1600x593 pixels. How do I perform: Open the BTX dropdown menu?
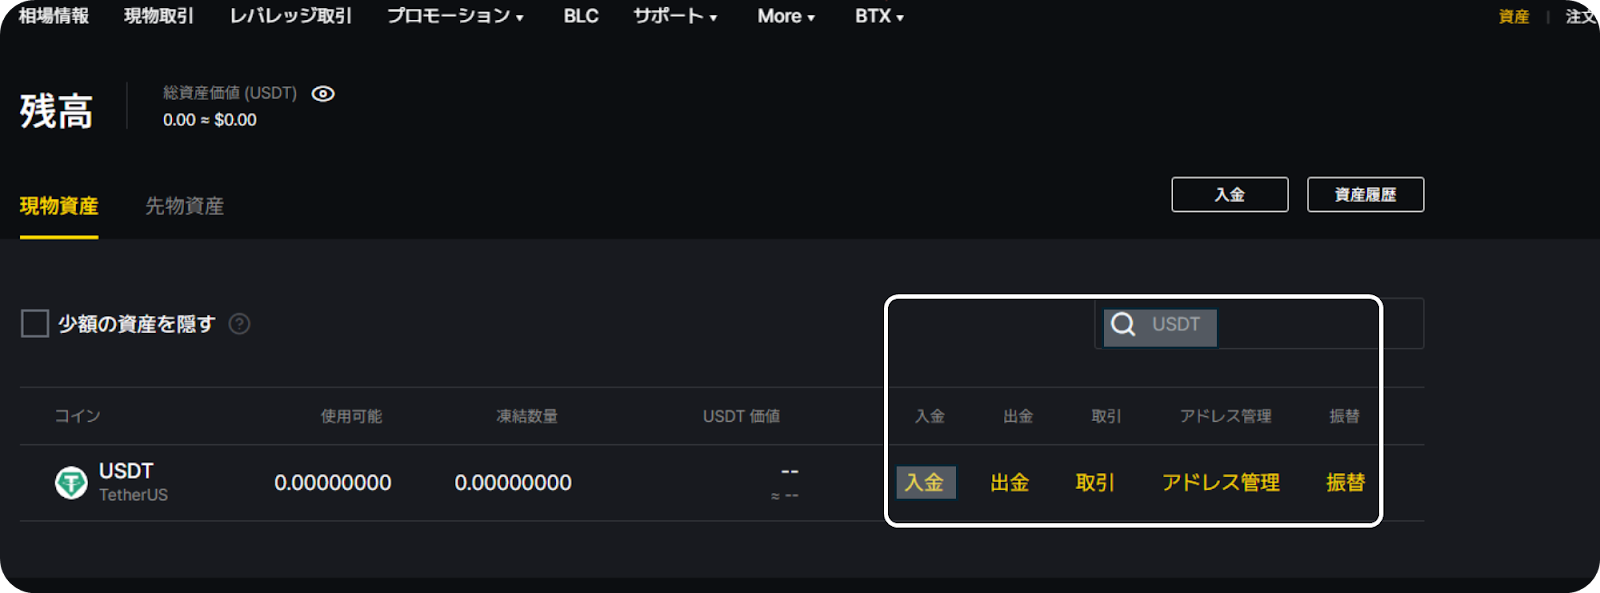879,16
